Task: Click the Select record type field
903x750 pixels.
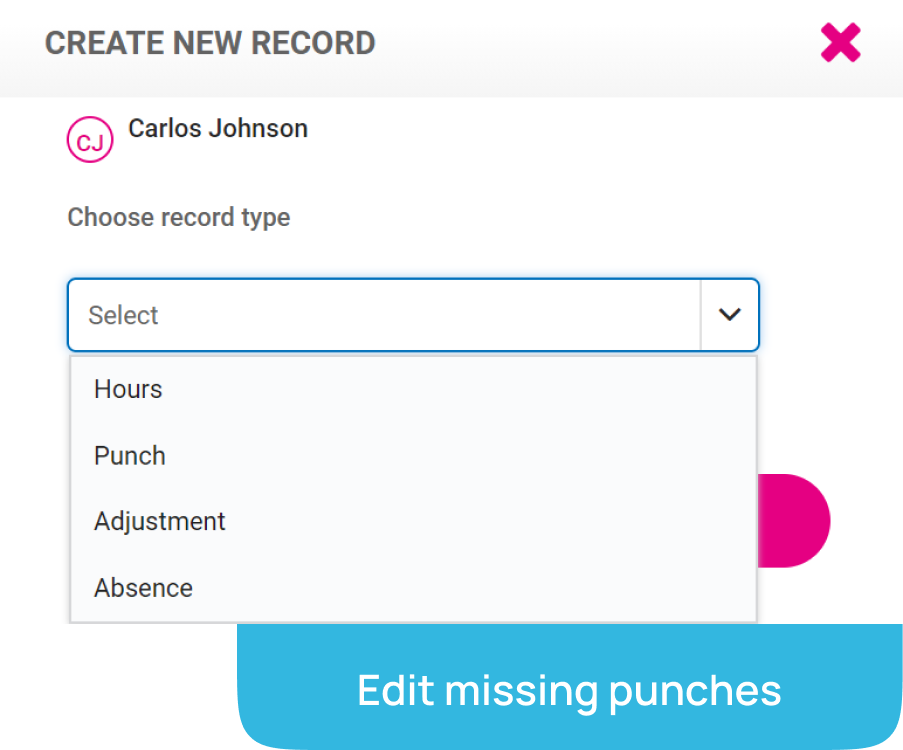Action: (x=413, y=315)
